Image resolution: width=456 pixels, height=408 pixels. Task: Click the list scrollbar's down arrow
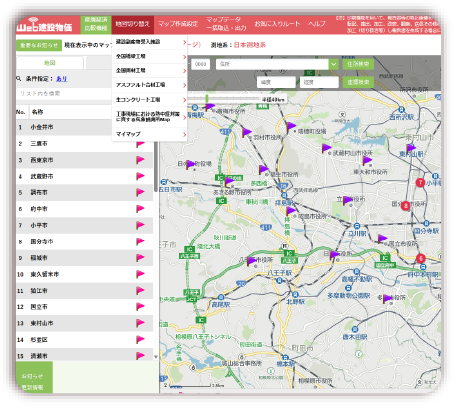[156, 357]
